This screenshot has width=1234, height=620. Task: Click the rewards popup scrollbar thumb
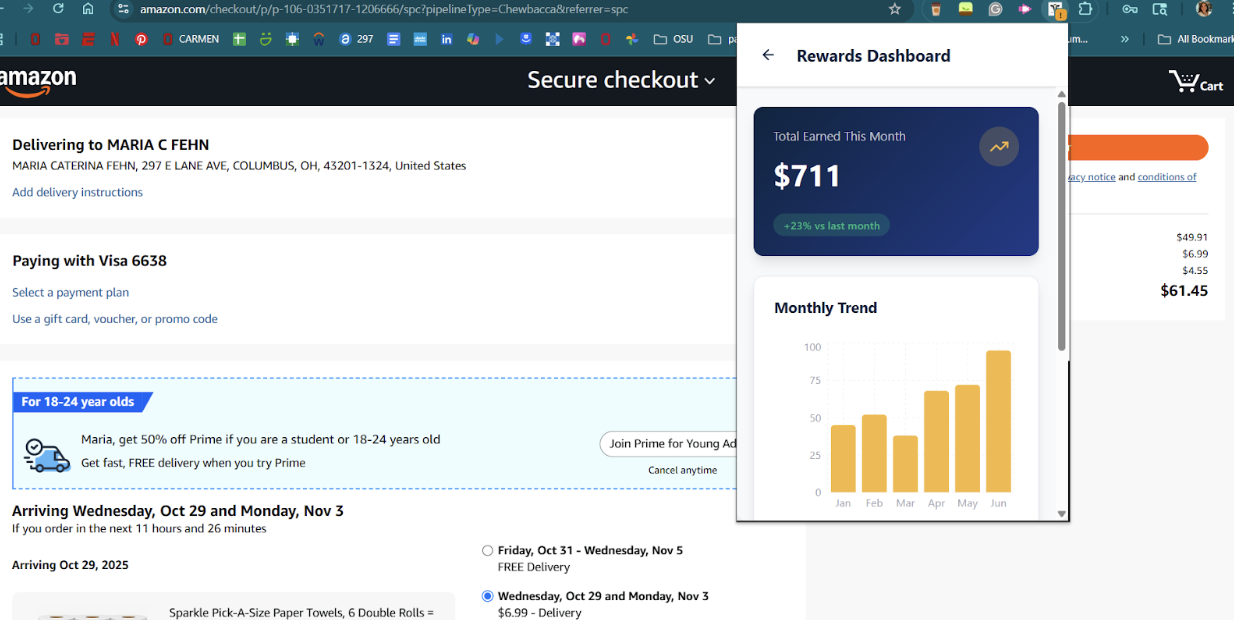(1061, 225)
